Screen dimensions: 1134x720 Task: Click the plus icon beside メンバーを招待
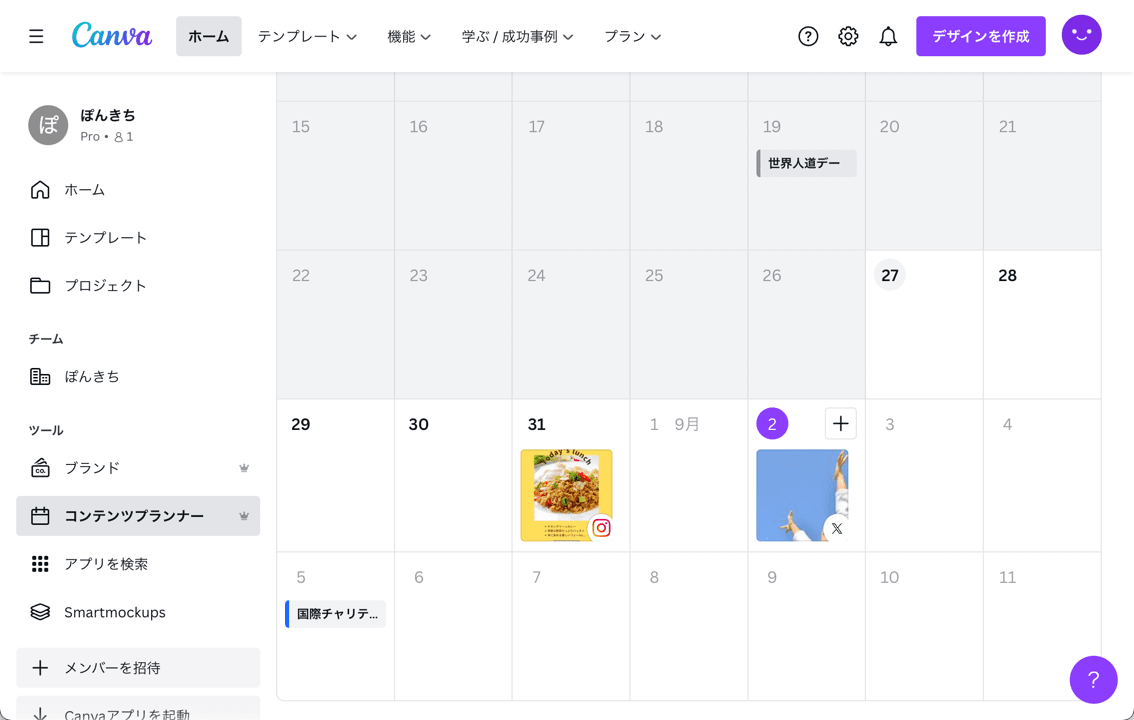(x=40, y=668)
